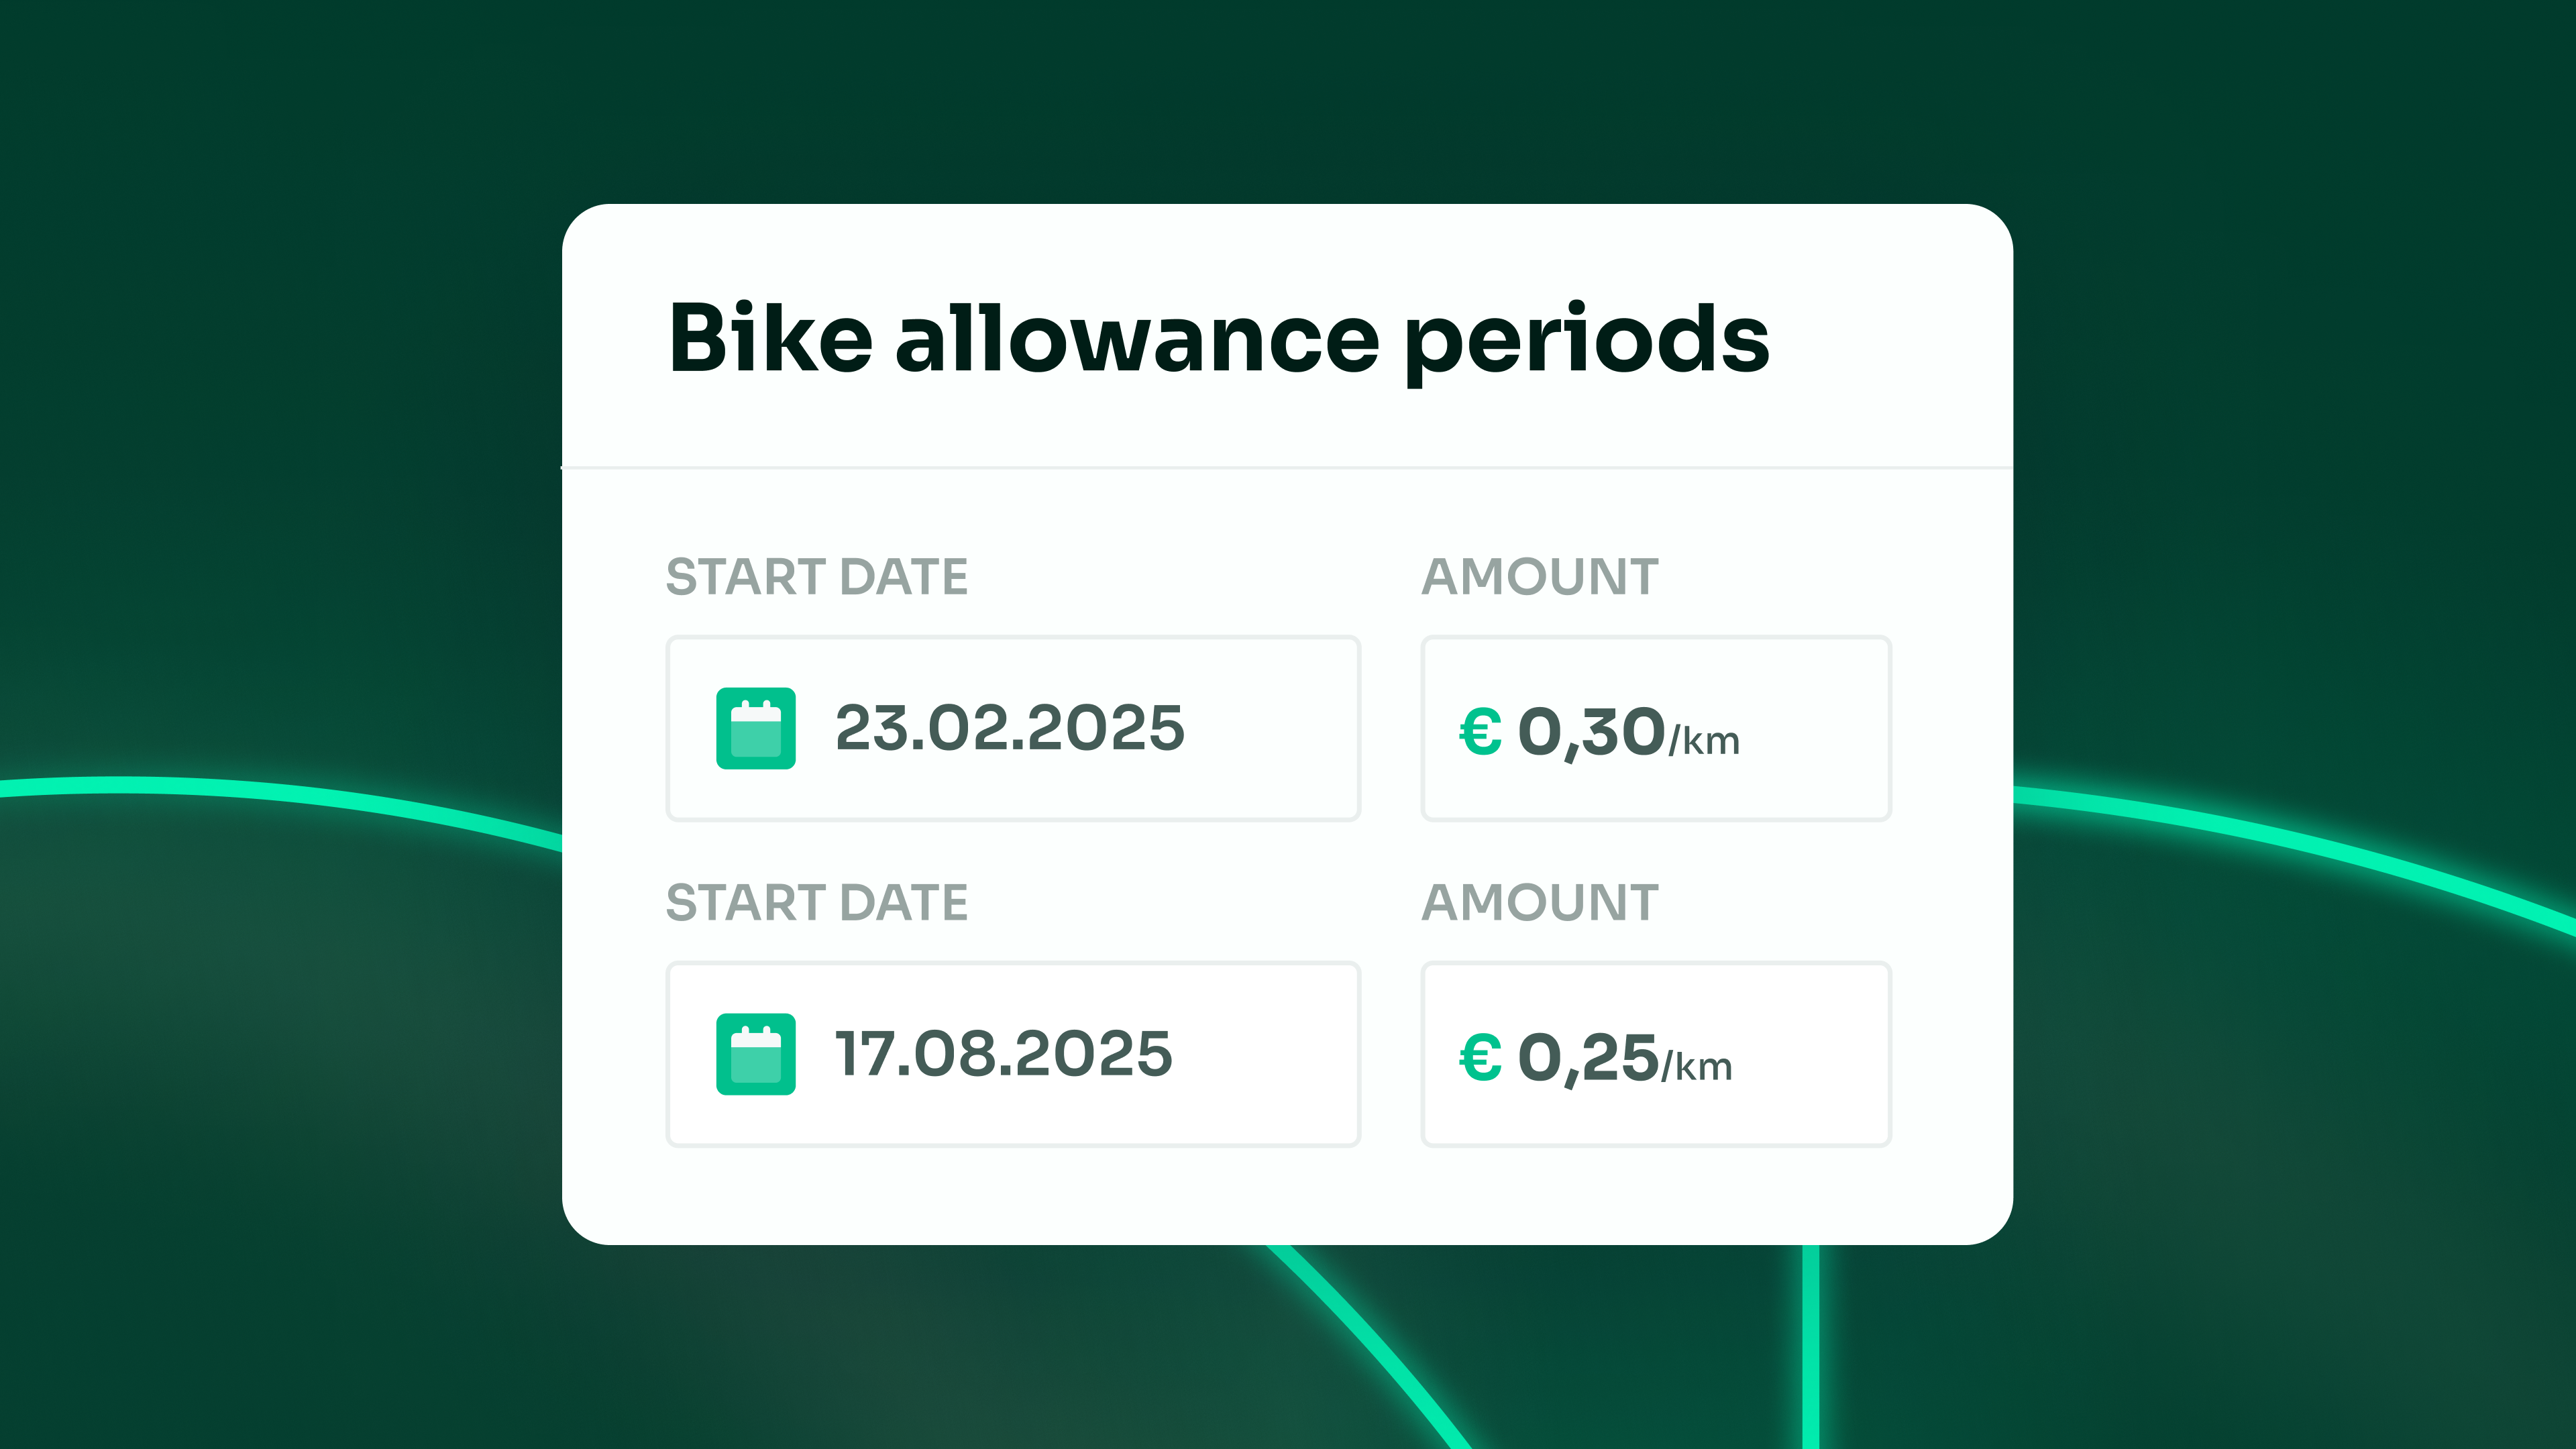Click the euro symbol before 0,30
The height and width of the screenshot is (1449, 2576).
pos(1480,731)
